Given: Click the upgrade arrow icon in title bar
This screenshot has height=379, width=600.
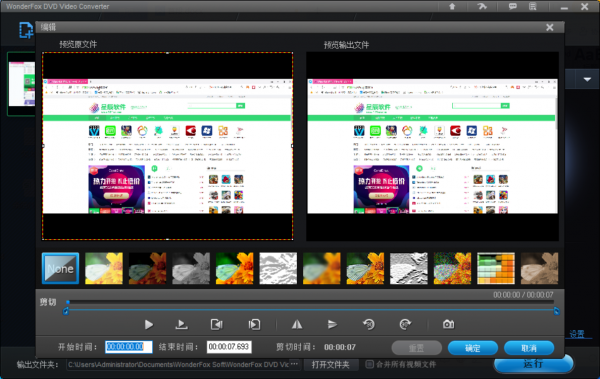Looking at the screenshot, I should (x=452, y=7).
